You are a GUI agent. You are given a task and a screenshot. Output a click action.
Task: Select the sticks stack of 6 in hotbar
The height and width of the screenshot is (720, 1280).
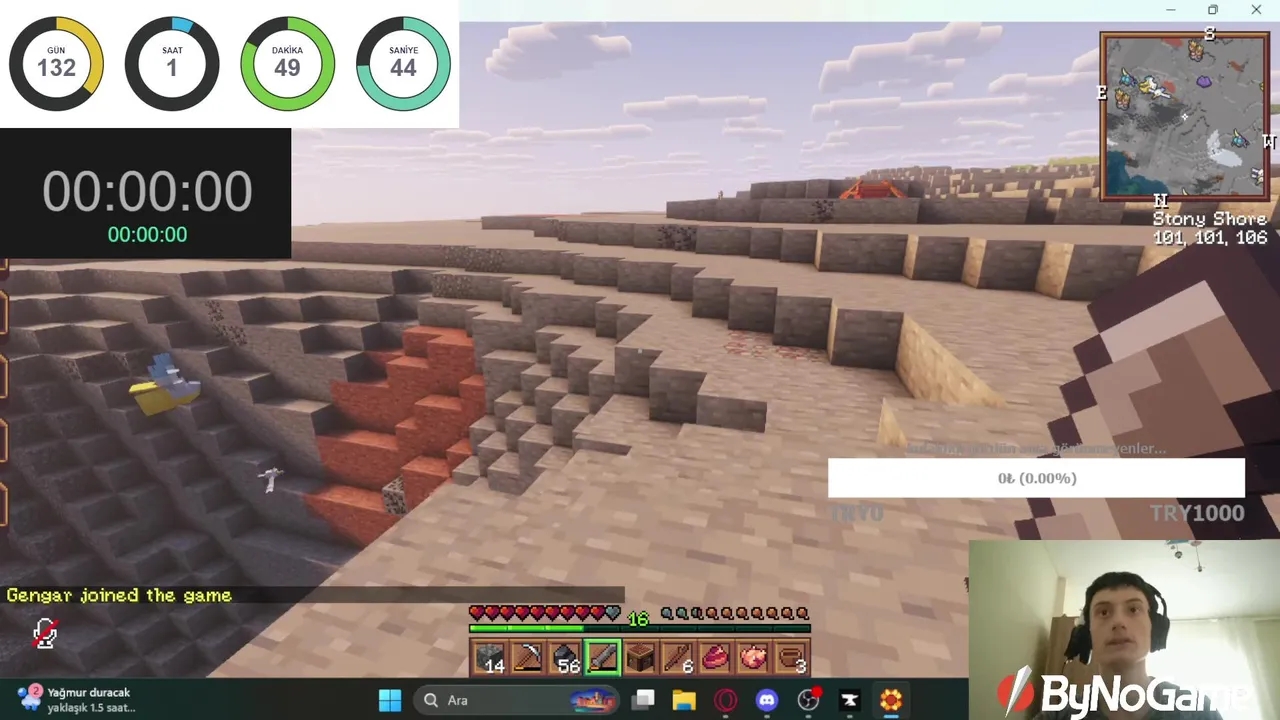(676, 658)
